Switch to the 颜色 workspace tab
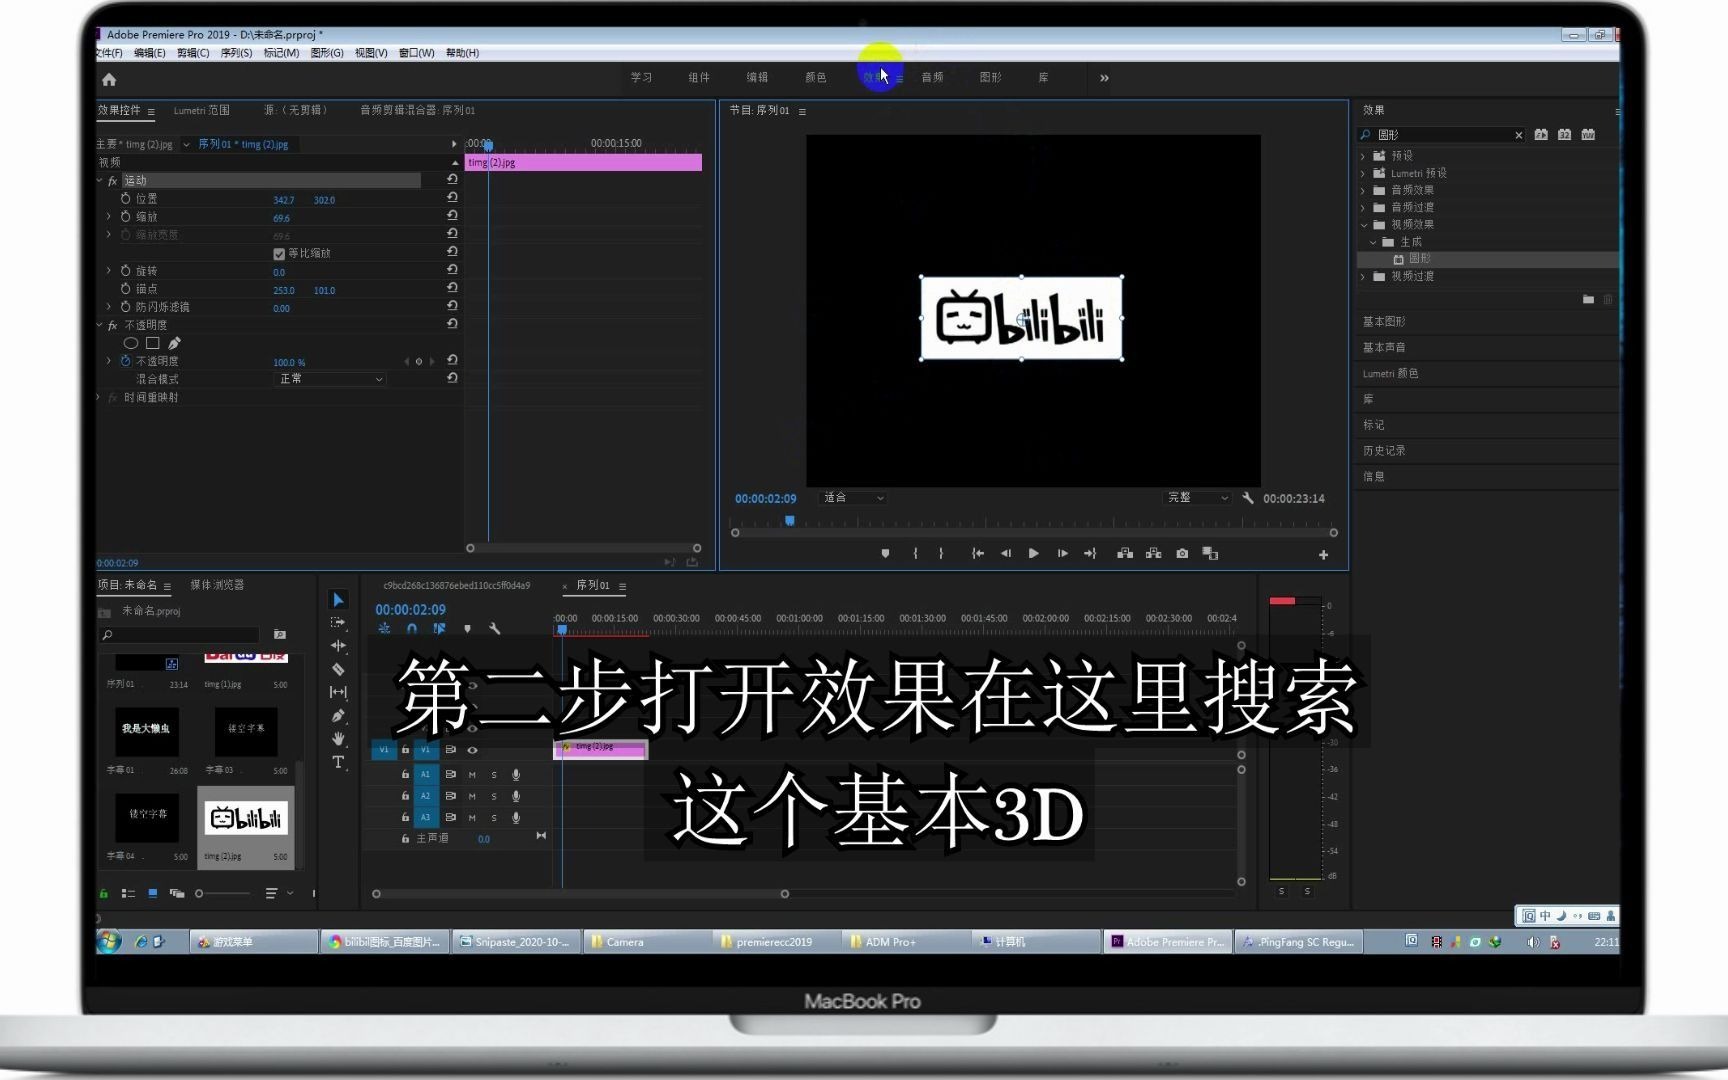 pos(815,77)
